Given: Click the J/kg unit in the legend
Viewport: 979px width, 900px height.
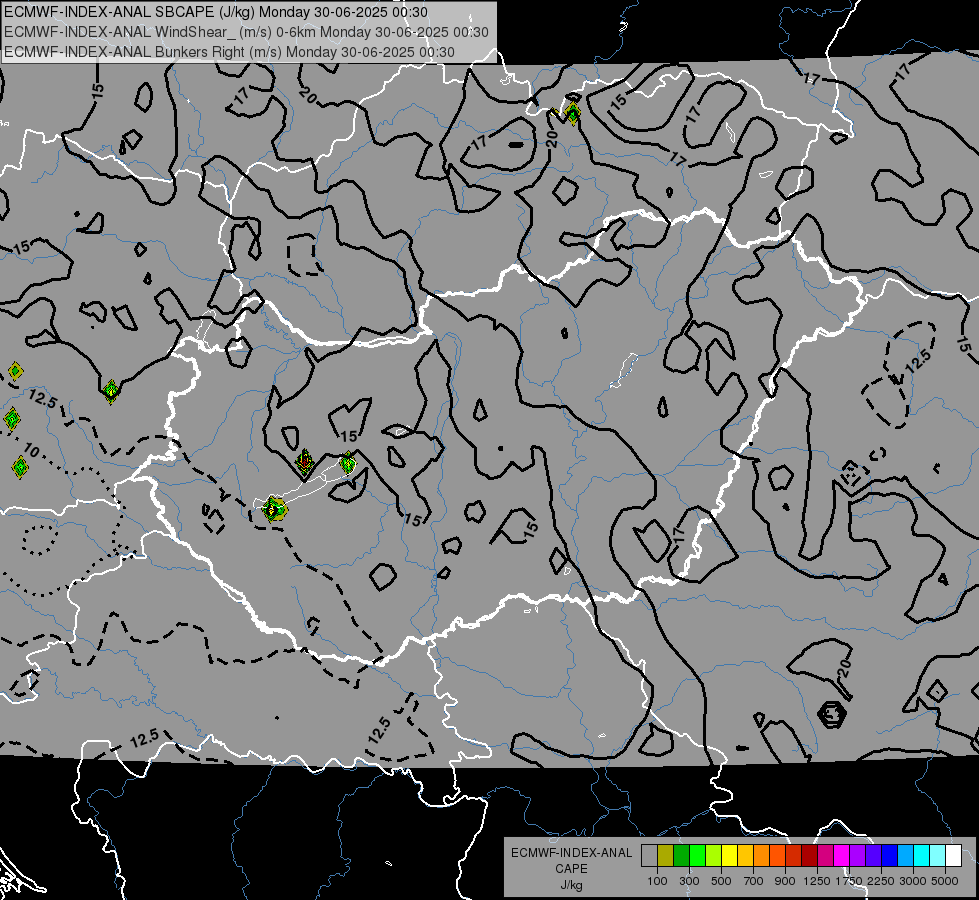Looking at the screenshot, I should [571, 885].
